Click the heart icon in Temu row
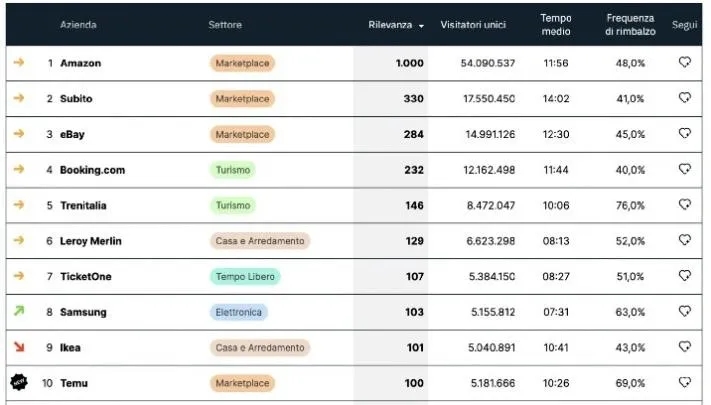This screenshot has height=405, width=711. (685, 383)
